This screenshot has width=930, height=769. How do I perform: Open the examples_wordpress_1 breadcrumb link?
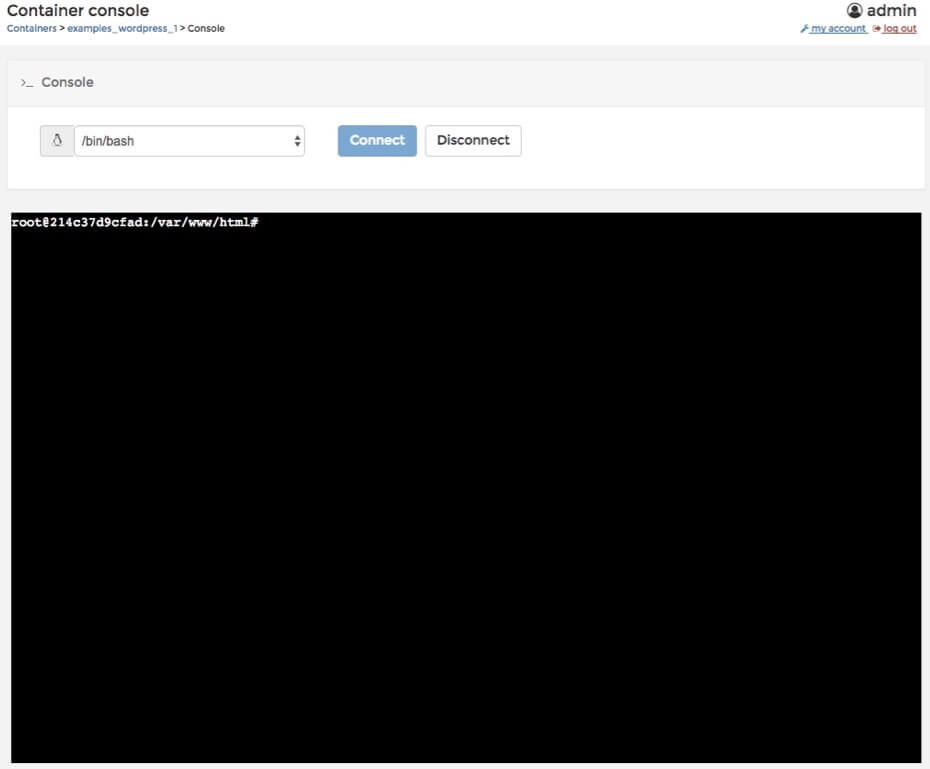click(122, 28)
